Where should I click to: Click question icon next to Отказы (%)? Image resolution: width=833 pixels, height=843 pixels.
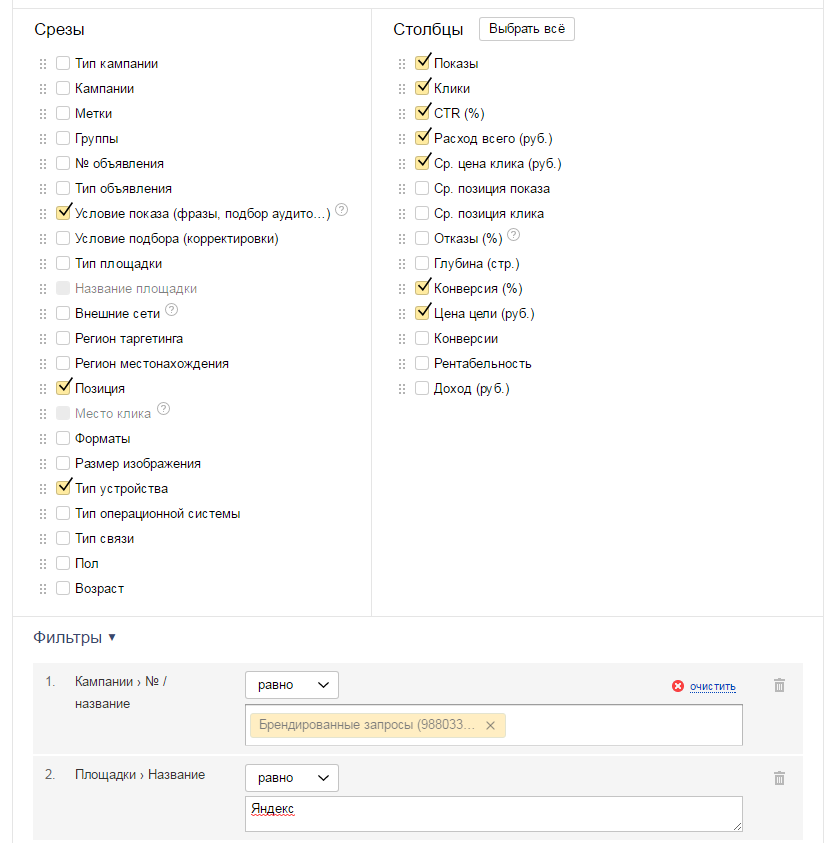pyautogui.click(x=514, y=235)
